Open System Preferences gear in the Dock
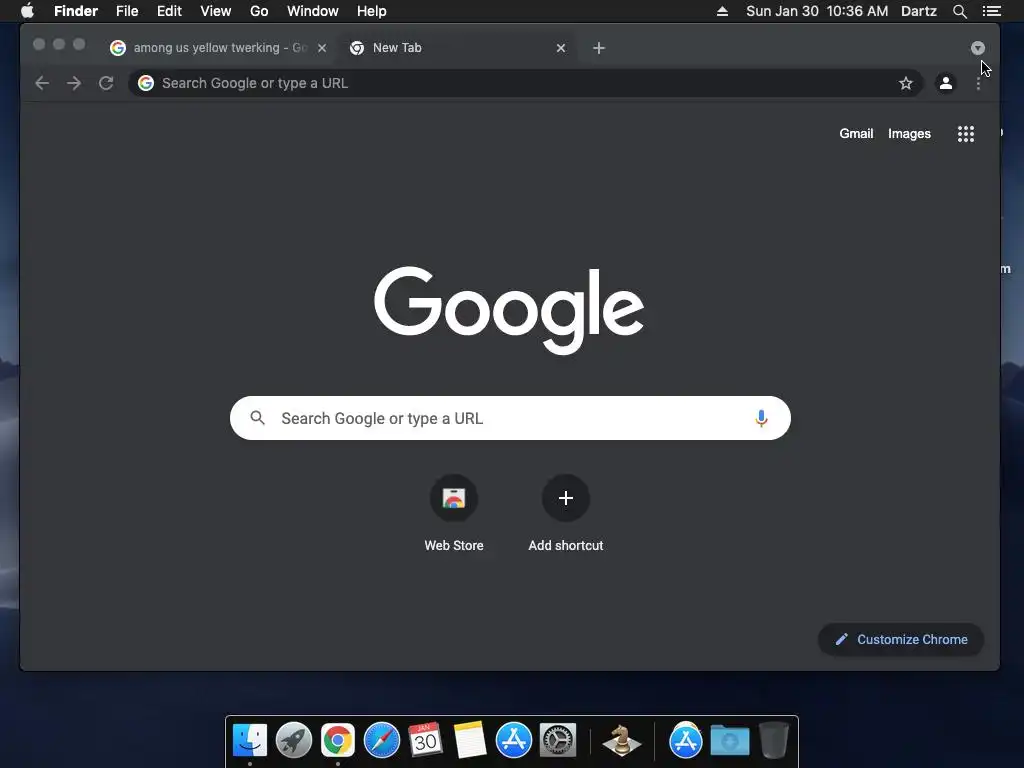 pyautogui.click(x=558, y=740)
